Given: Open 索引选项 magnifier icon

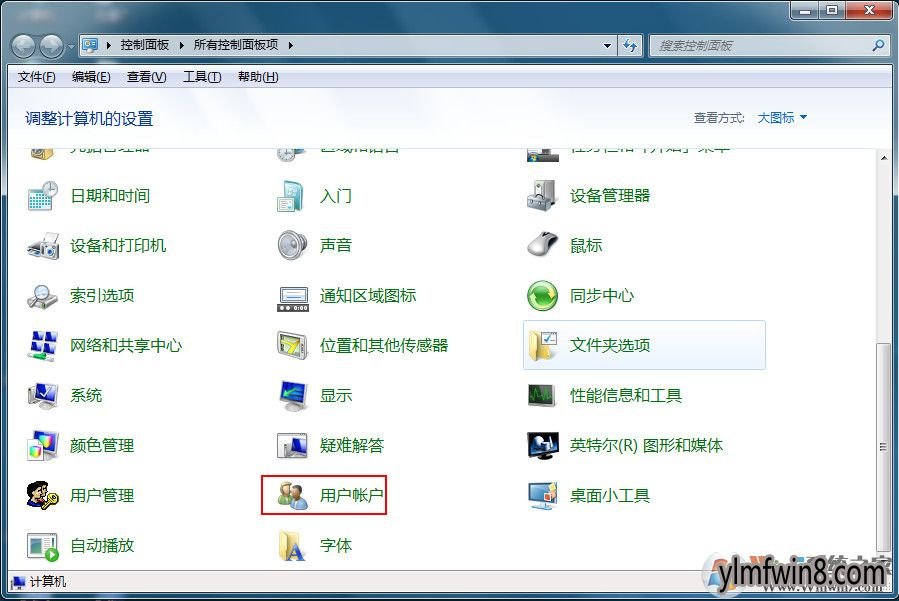Looking at the screenshot, I should (x=42, y=296).
